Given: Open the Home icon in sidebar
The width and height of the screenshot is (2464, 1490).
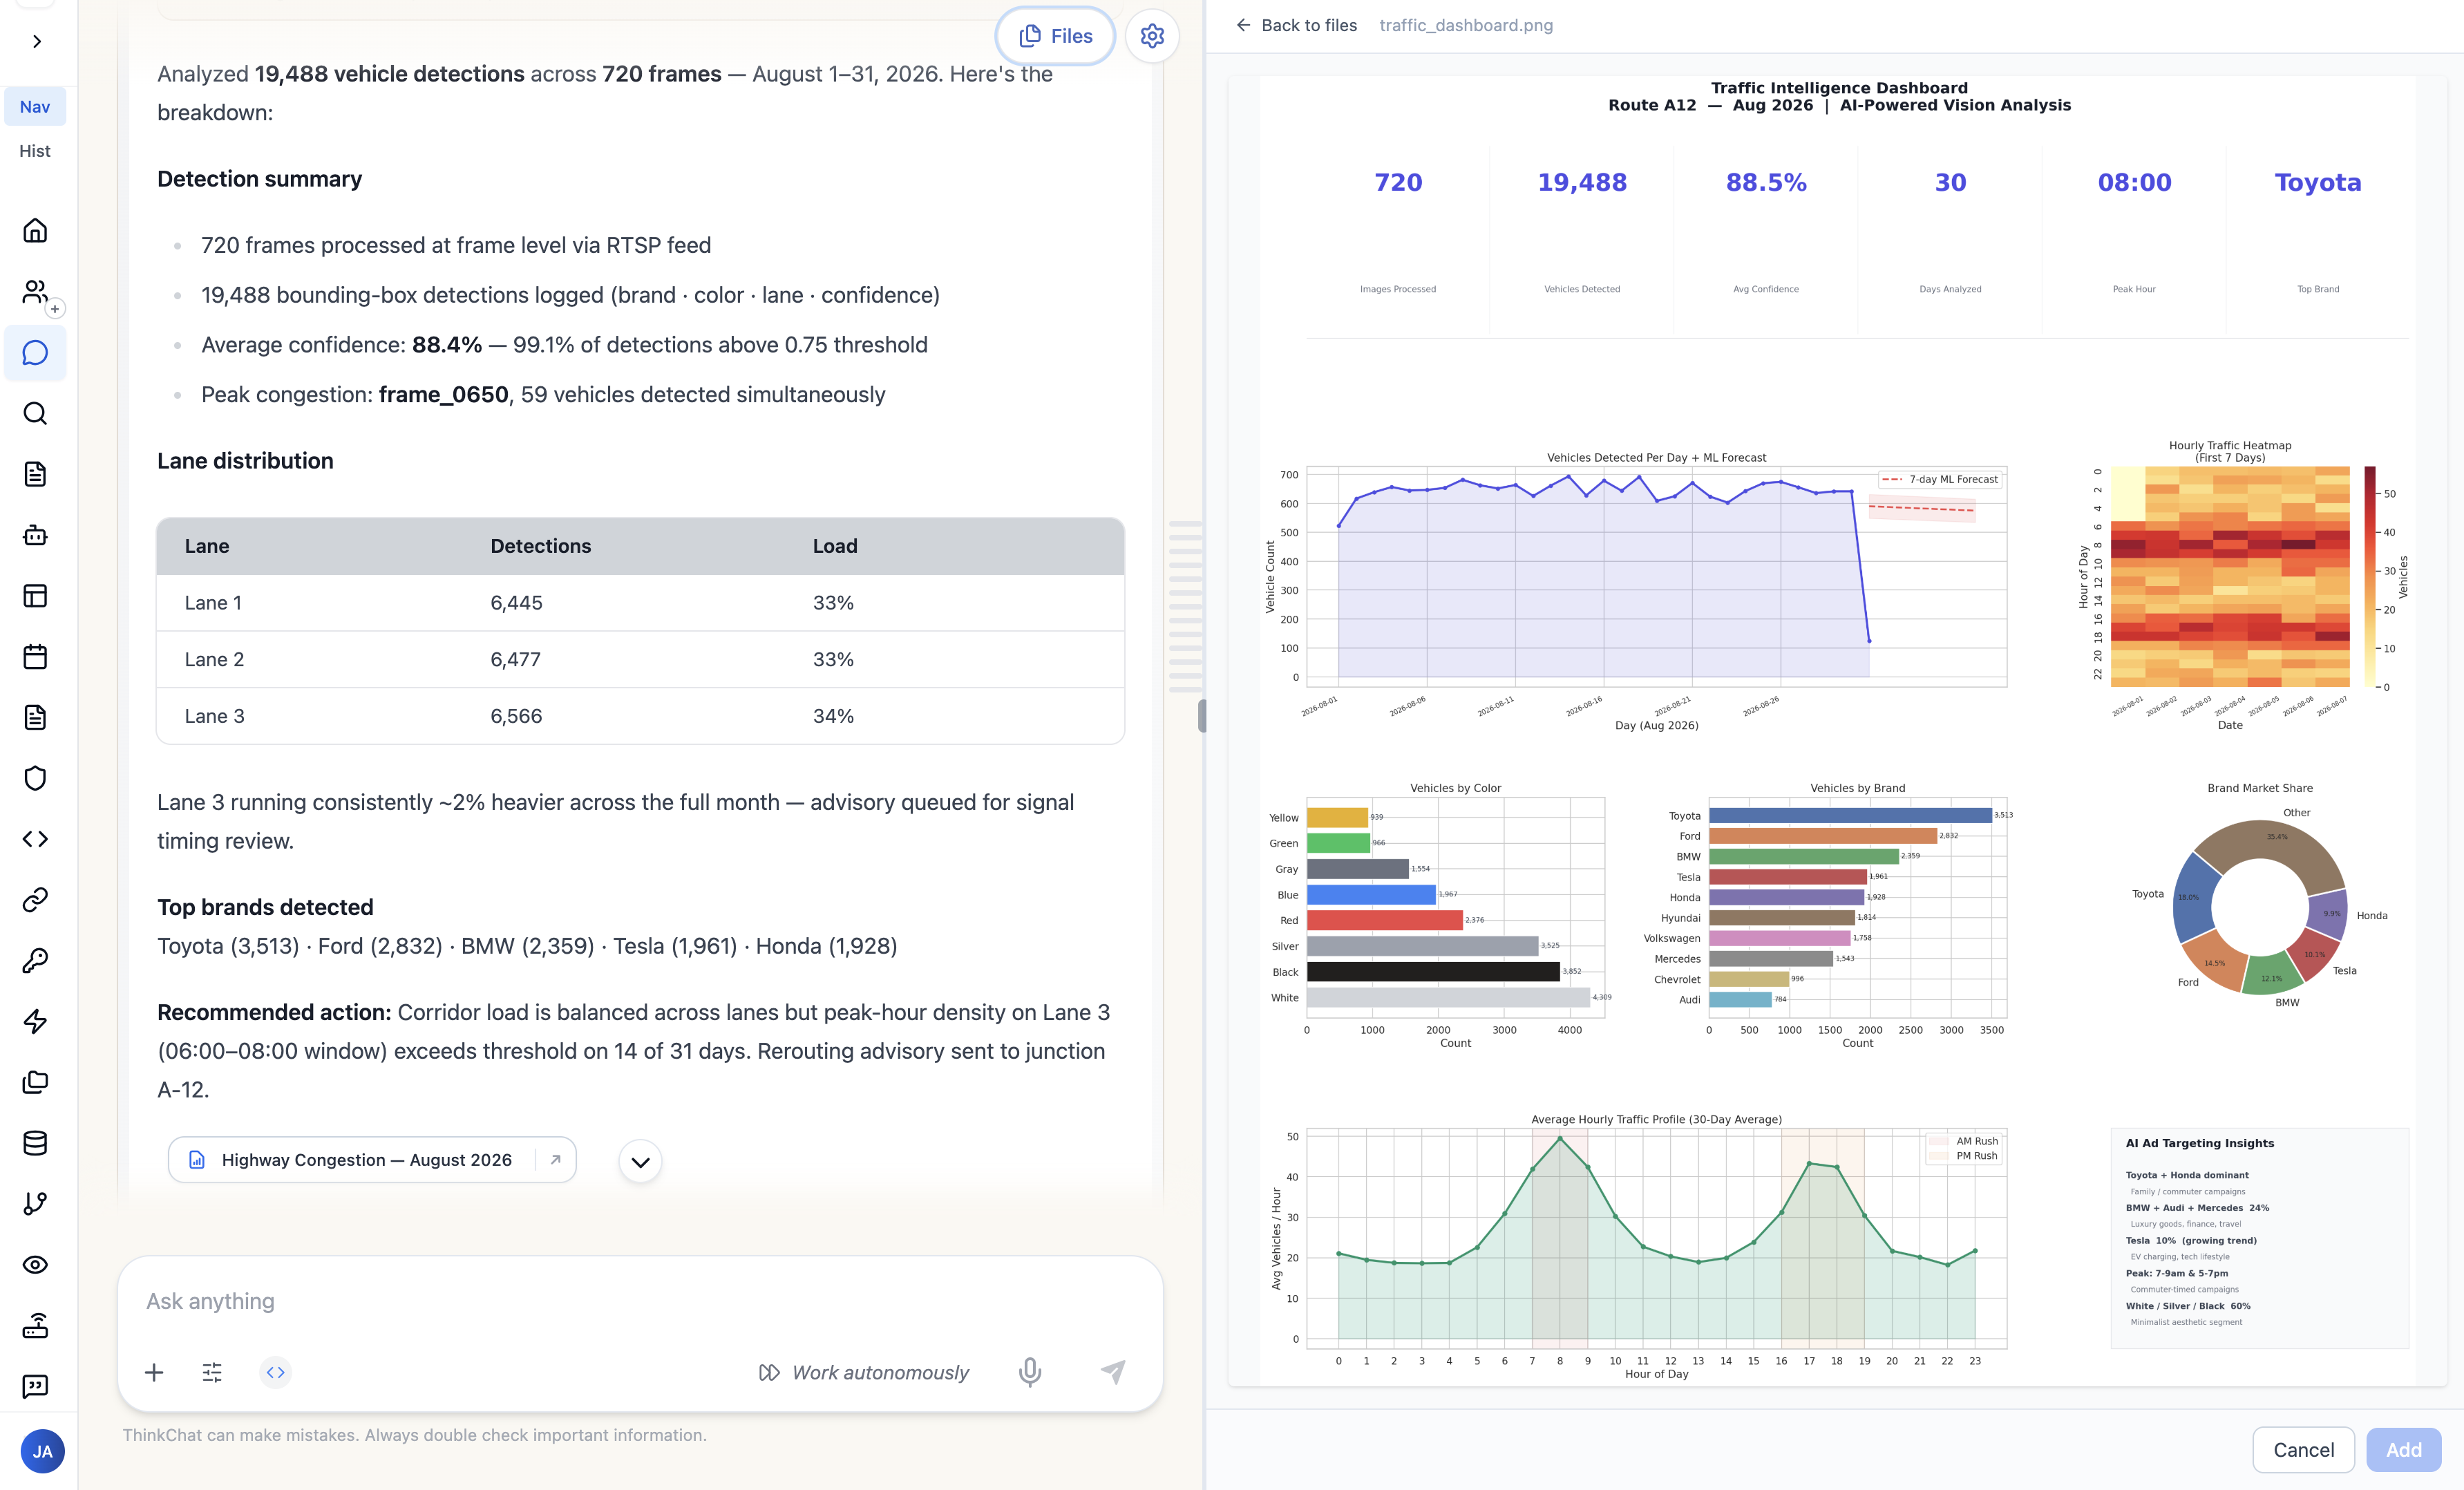Looking at the screenshot, I should 35,231.
